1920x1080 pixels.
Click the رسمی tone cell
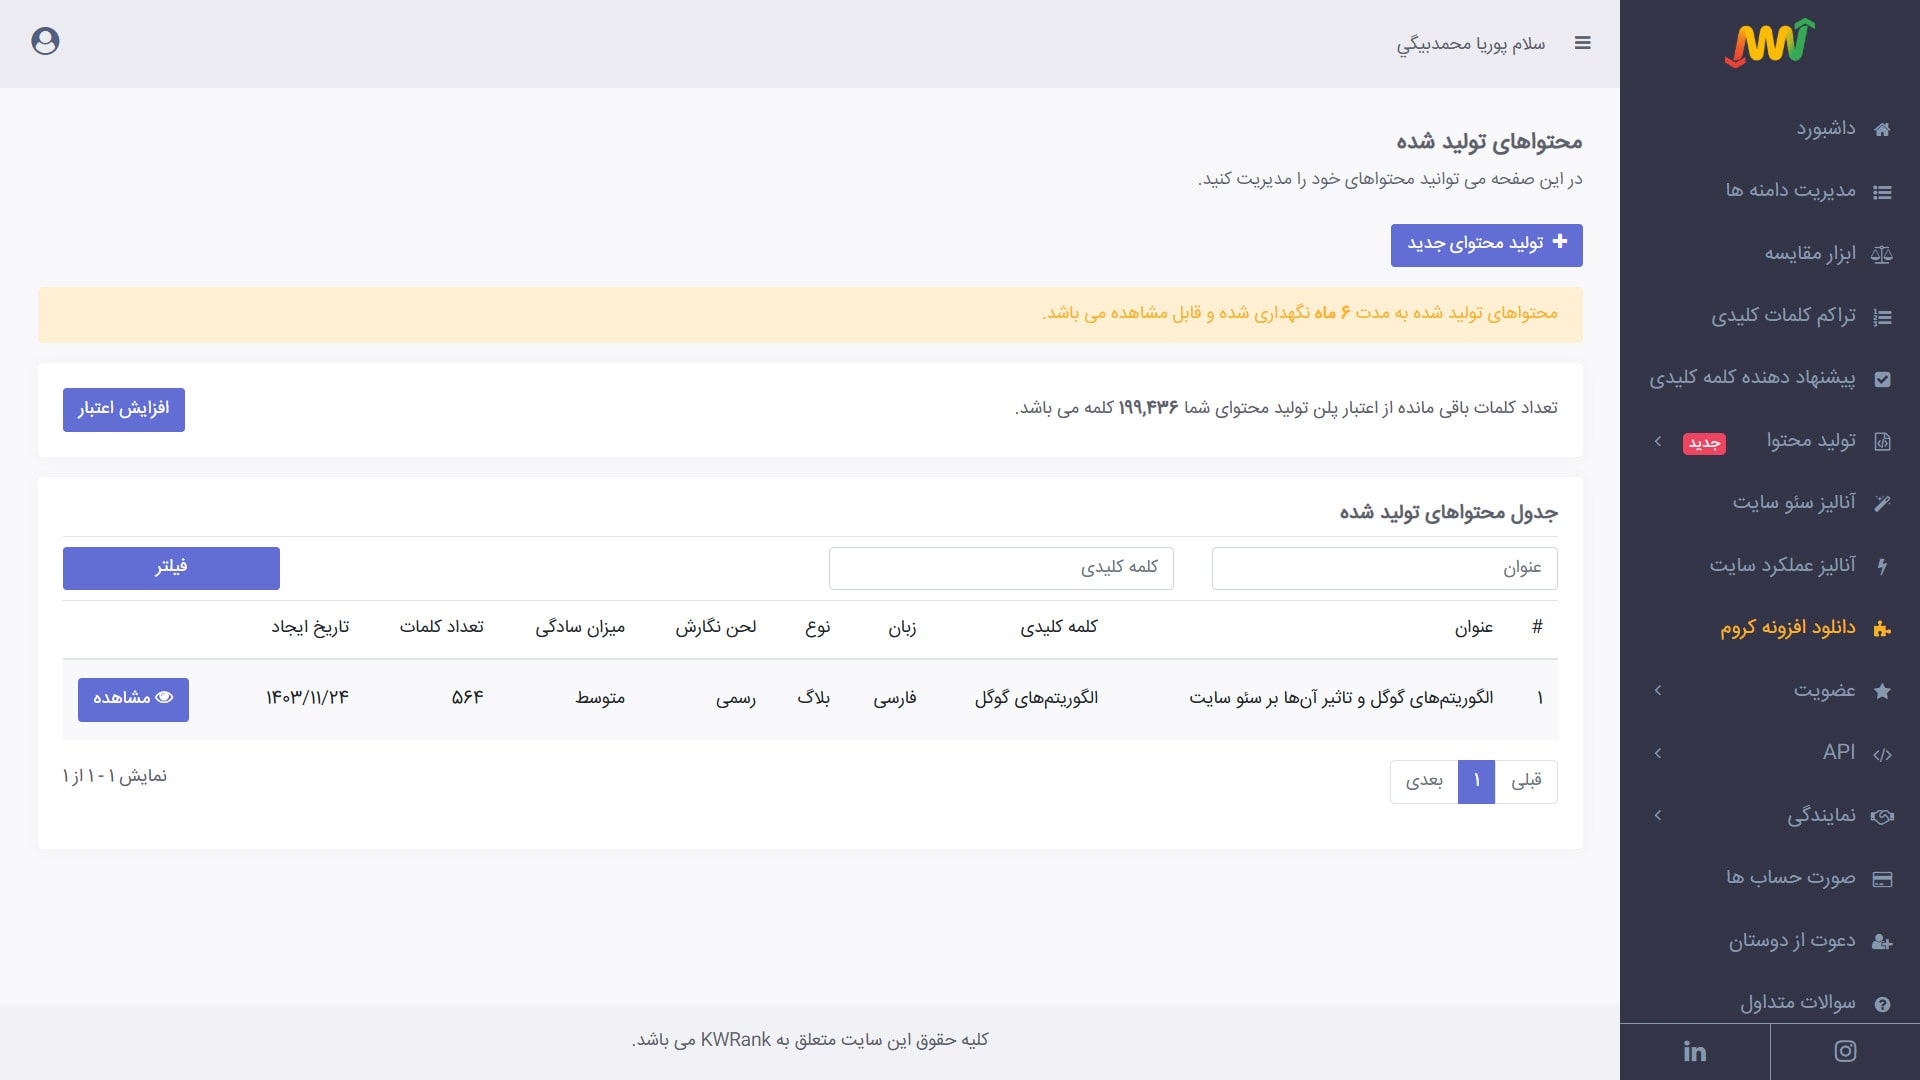(x=736, y=698)
